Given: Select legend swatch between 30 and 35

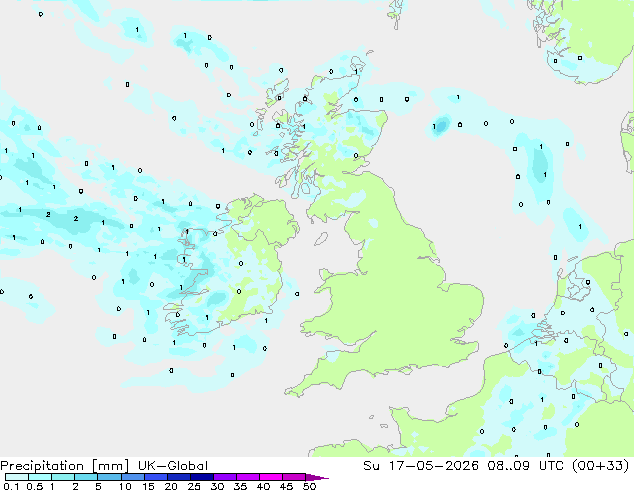Looking at the screenshot, I should [224, 477].
